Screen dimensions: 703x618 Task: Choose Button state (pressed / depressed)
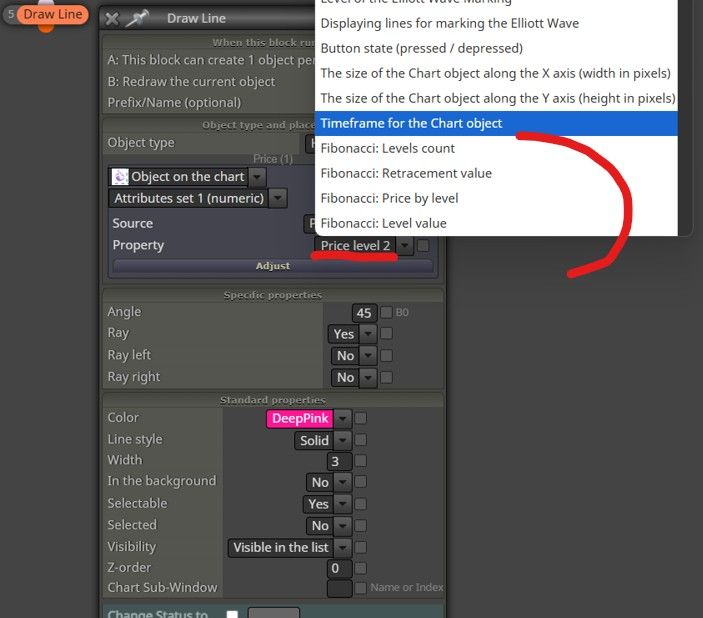[496, 48]
